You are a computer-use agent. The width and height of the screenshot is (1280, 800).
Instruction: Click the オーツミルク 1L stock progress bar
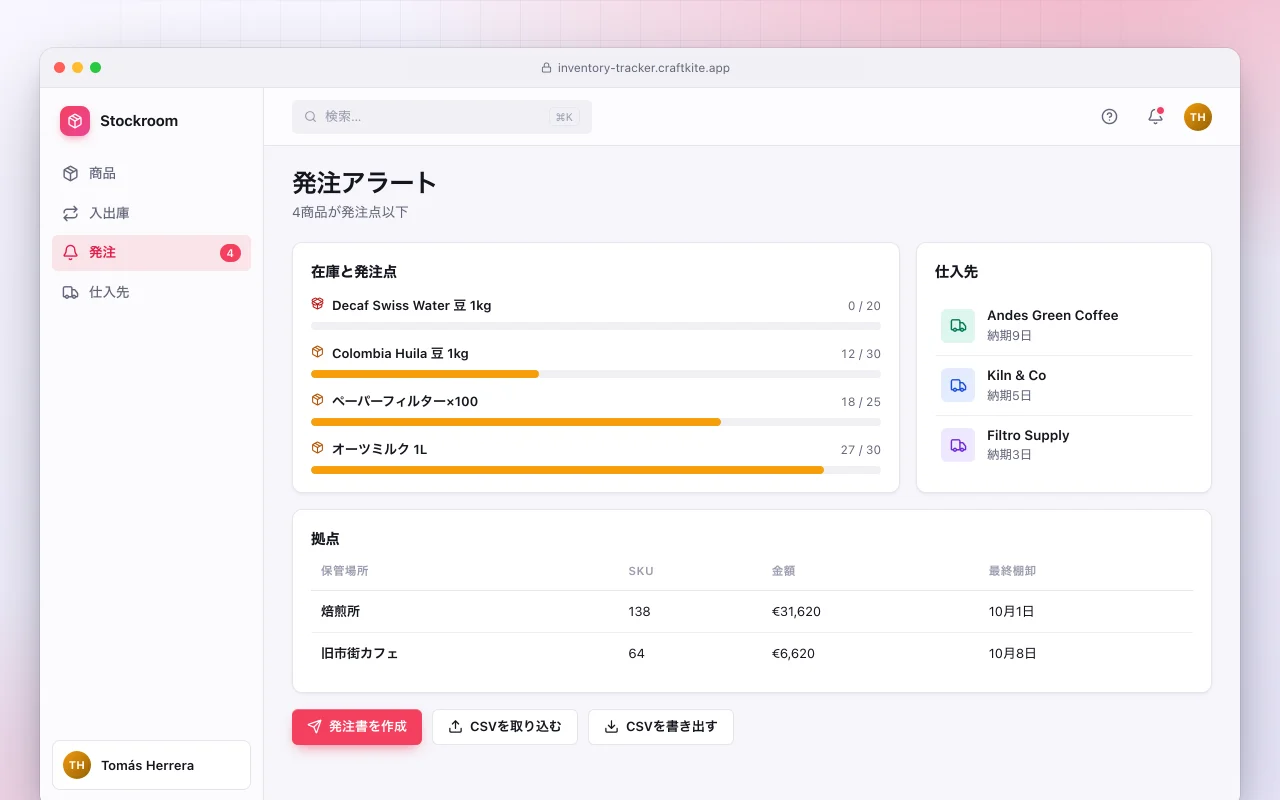[596, 470]
